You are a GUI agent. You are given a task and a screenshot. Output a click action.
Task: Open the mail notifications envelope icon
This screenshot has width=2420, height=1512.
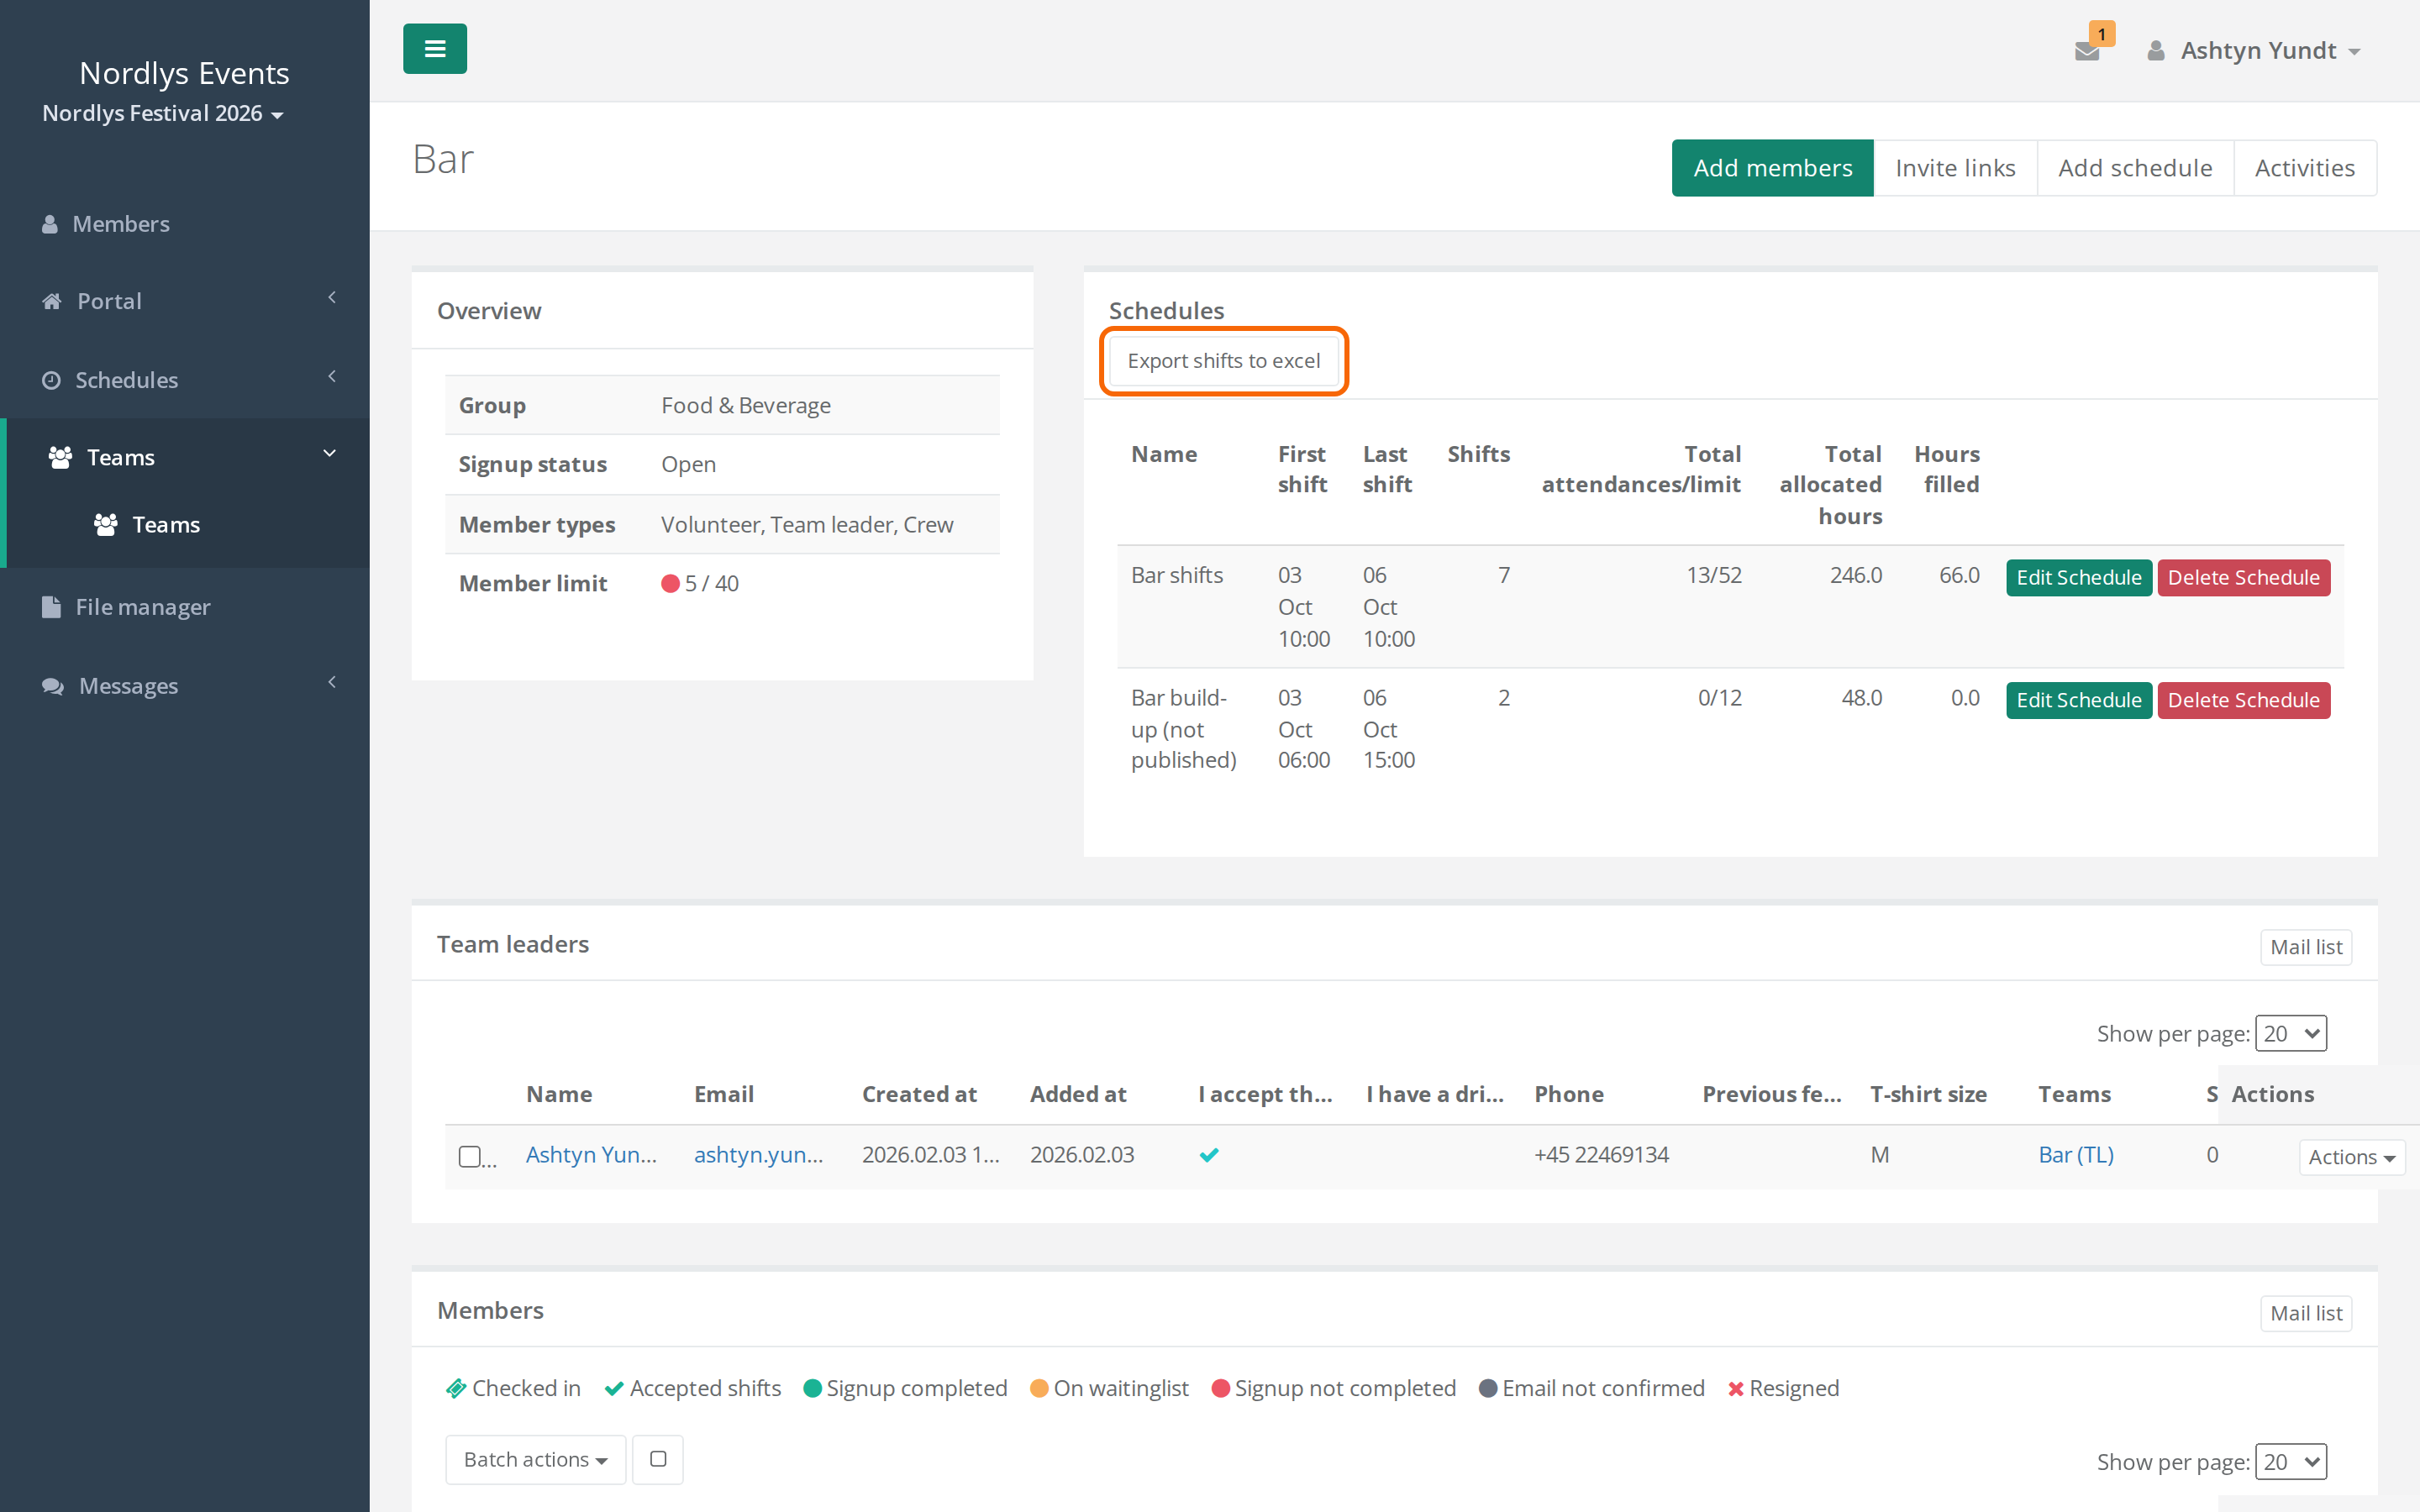[x=2087, y=50]
